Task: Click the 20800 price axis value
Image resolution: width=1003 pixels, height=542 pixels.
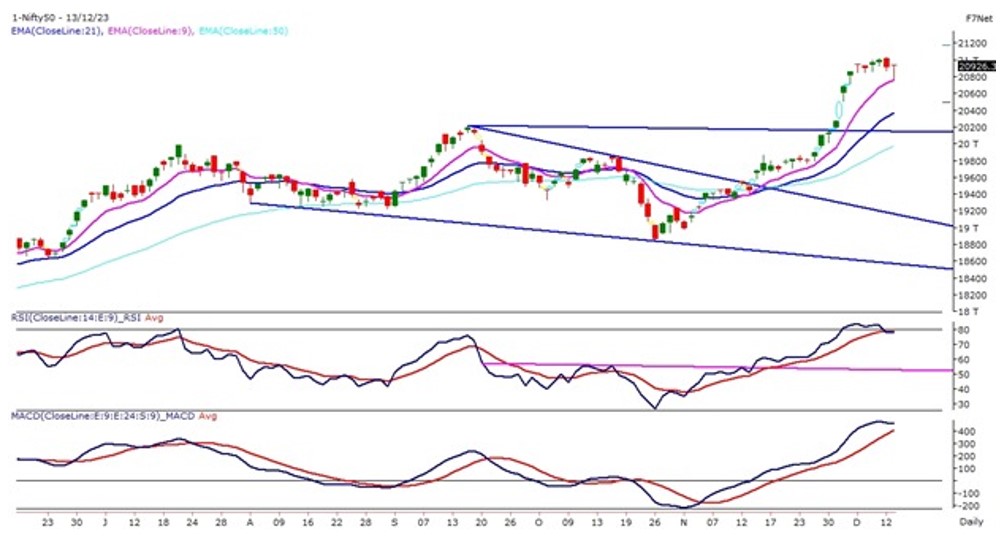Action: (970, 77)
